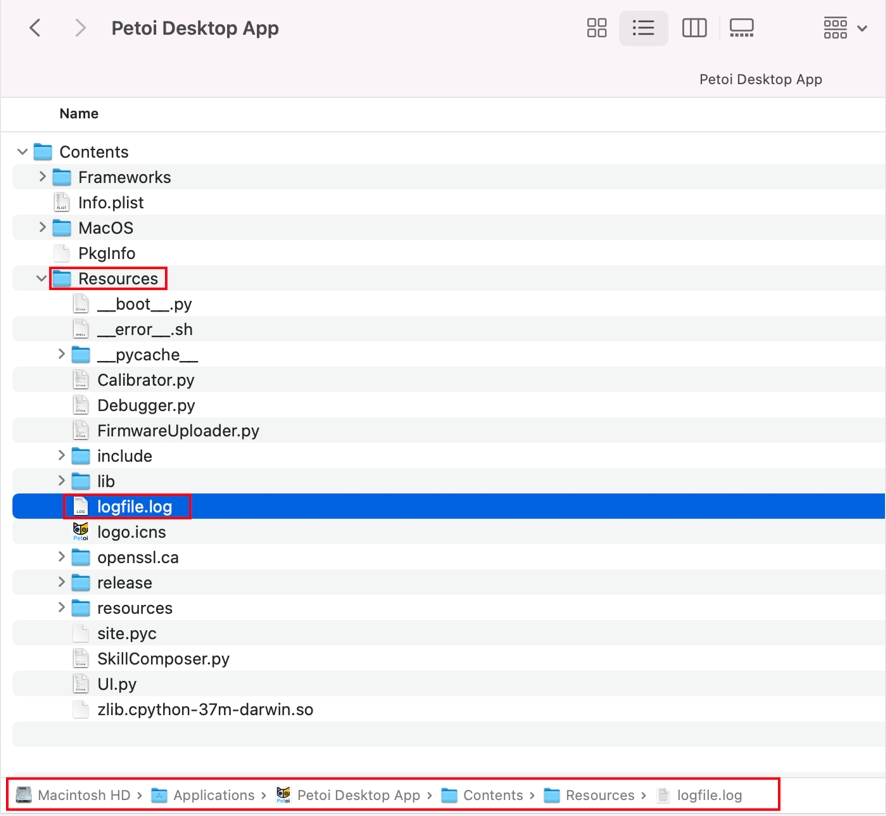Image resolution: width=886 pixels, height=816 pixels.
Task: Expand the Frameworks folder
Action: pyautogui.click(x=42, y=177)
